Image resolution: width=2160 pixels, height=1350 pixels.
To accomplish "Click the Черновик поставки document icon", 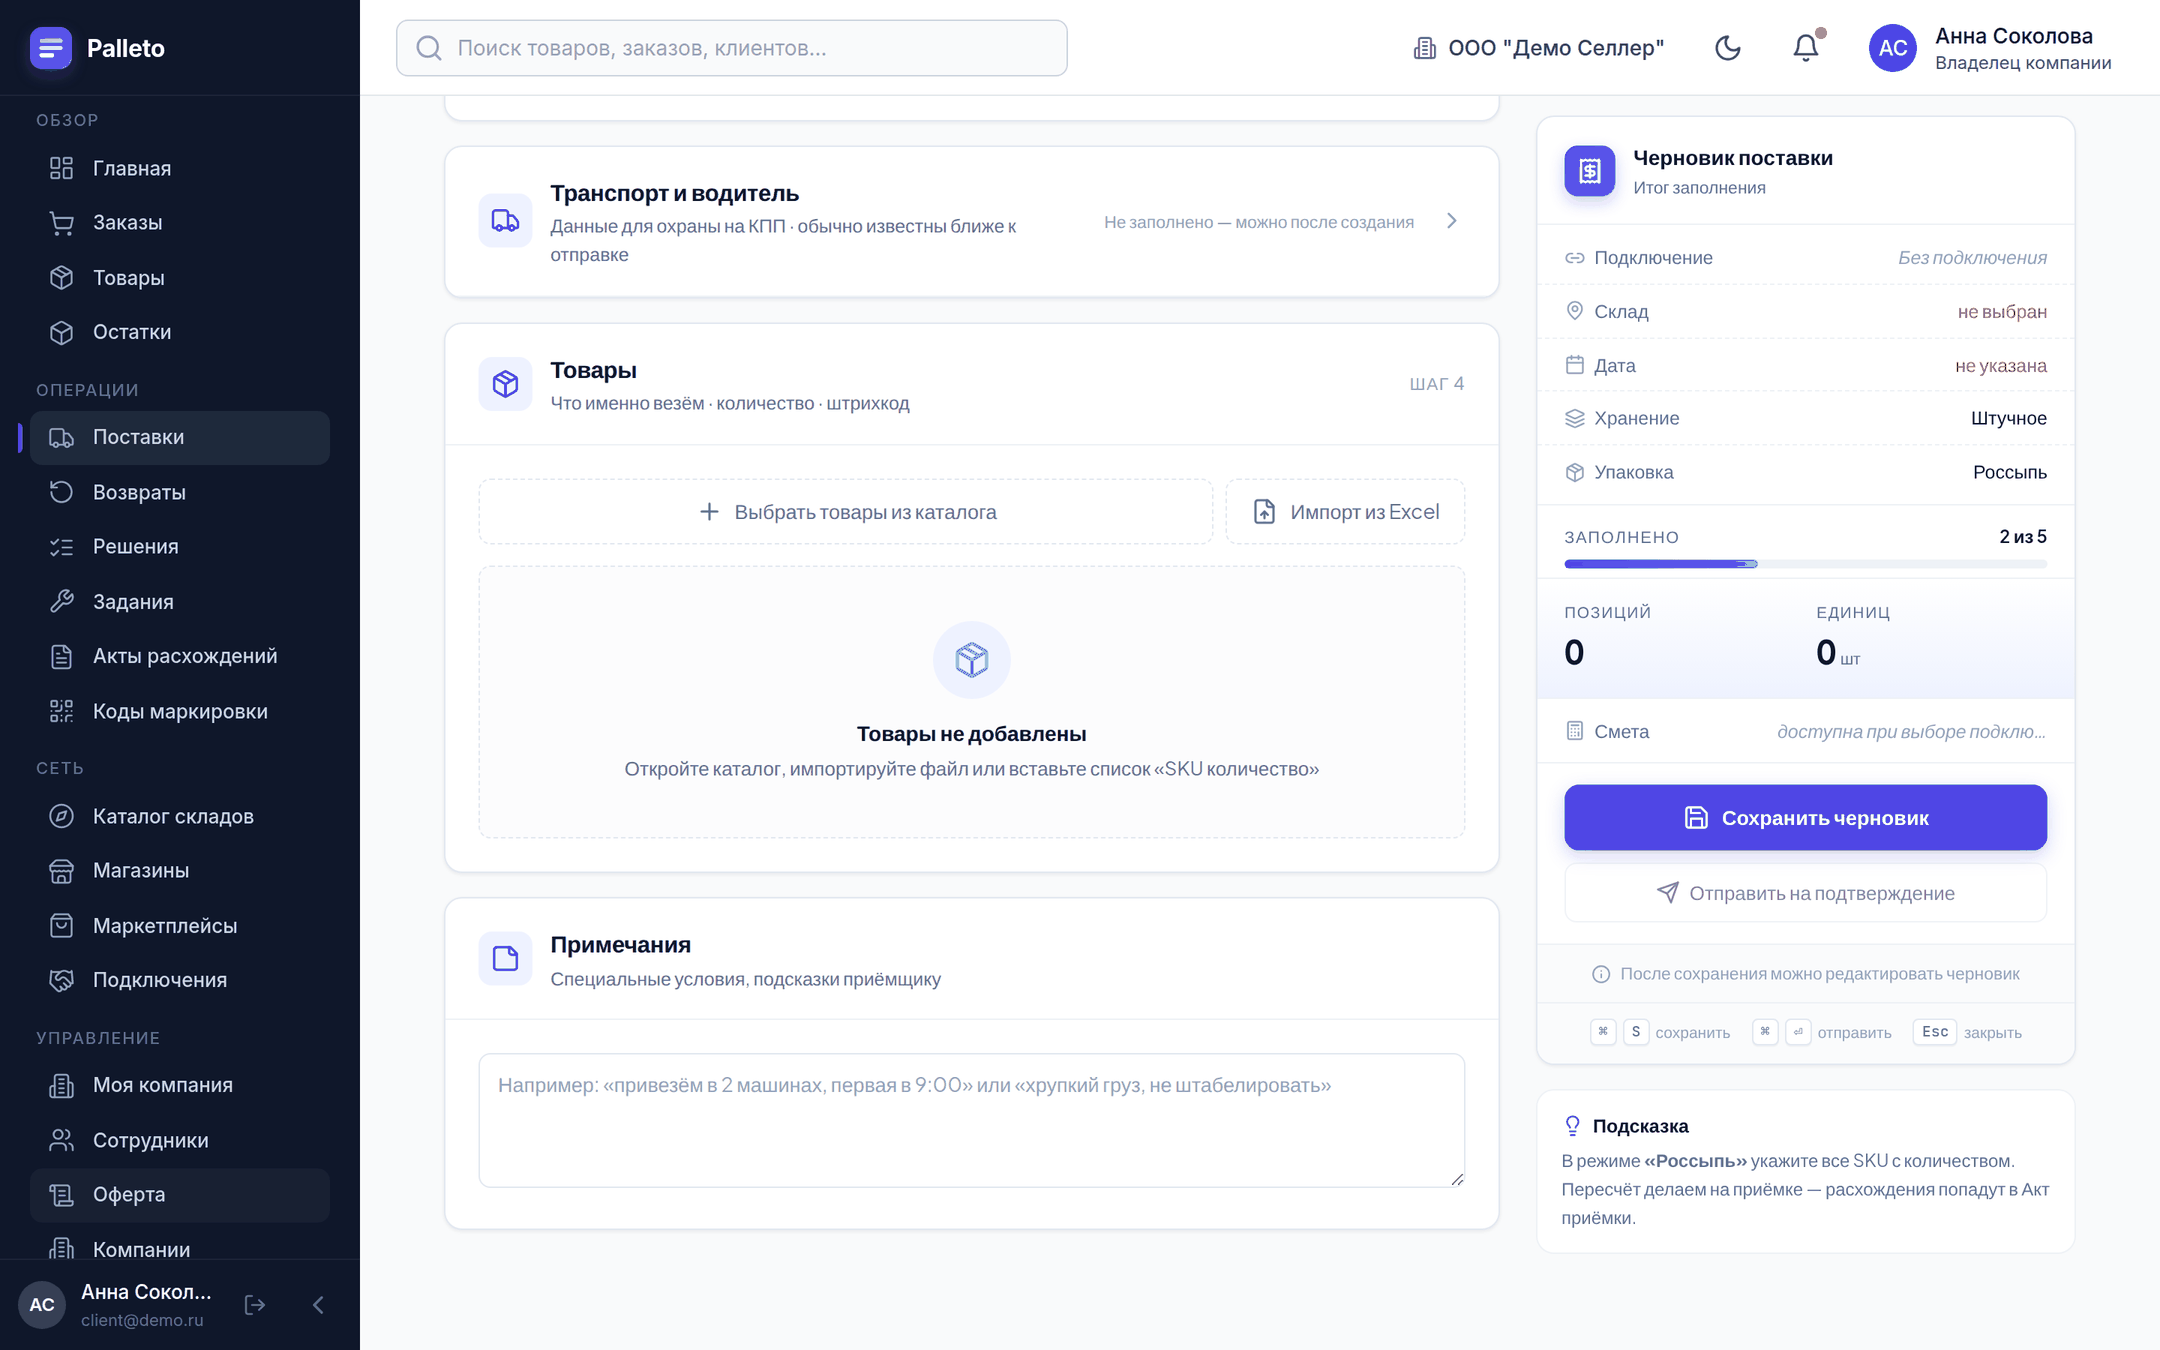I will point(1590,171).
